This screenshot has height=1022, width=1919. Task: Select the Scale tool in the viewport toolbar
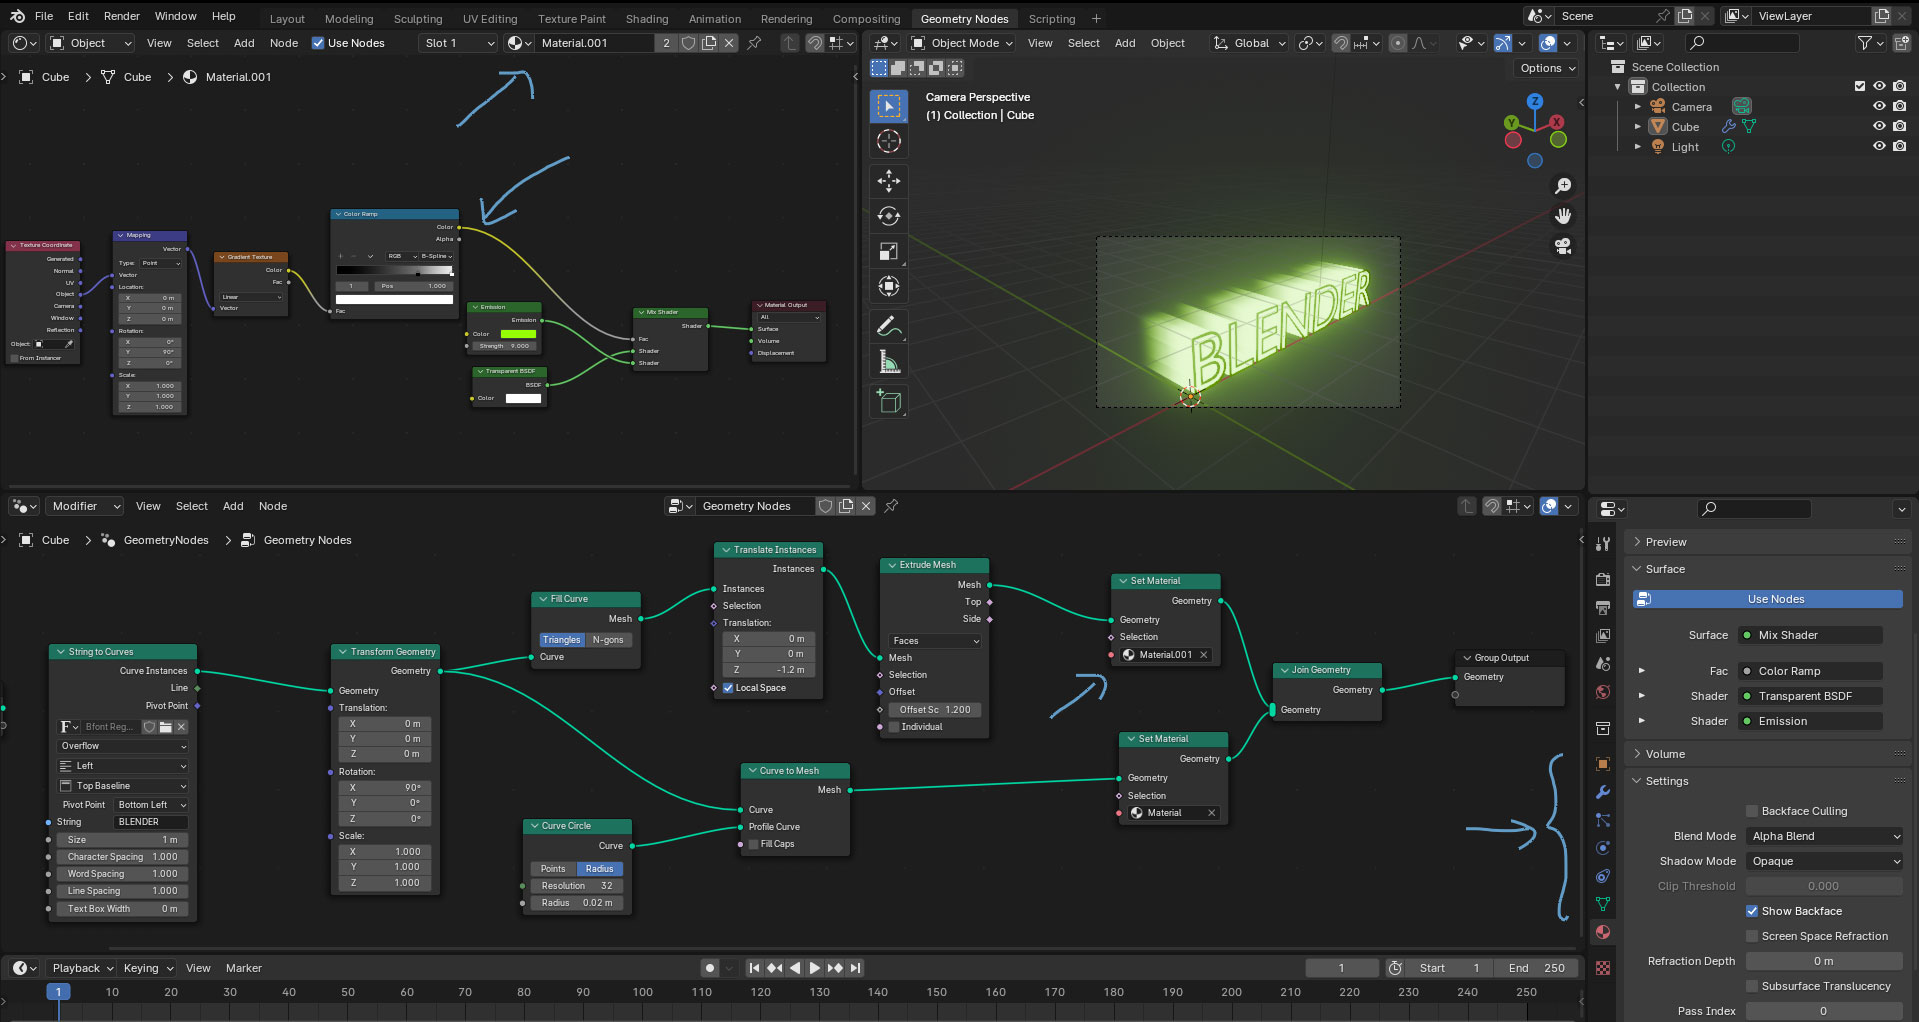888,251
